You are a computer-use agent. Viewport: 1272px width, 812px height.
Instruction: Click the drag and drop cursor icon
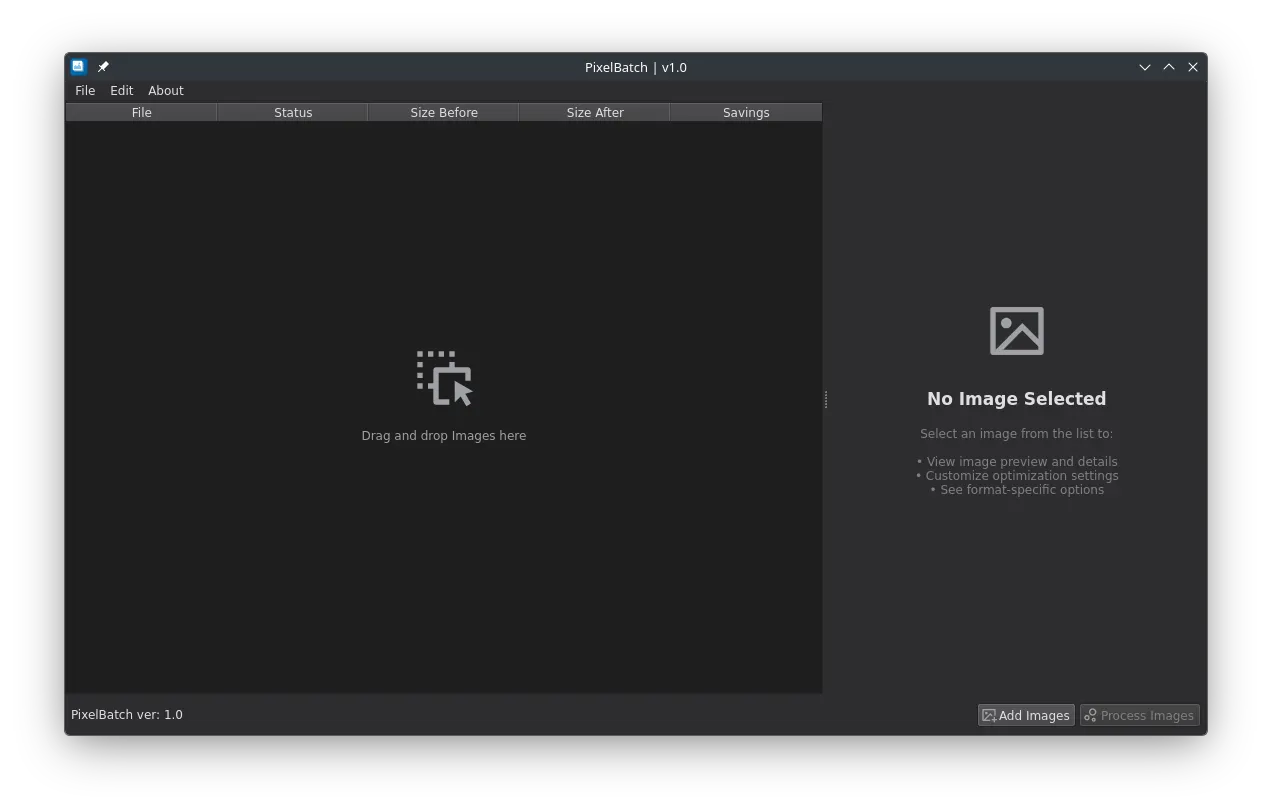click(444, 378)
